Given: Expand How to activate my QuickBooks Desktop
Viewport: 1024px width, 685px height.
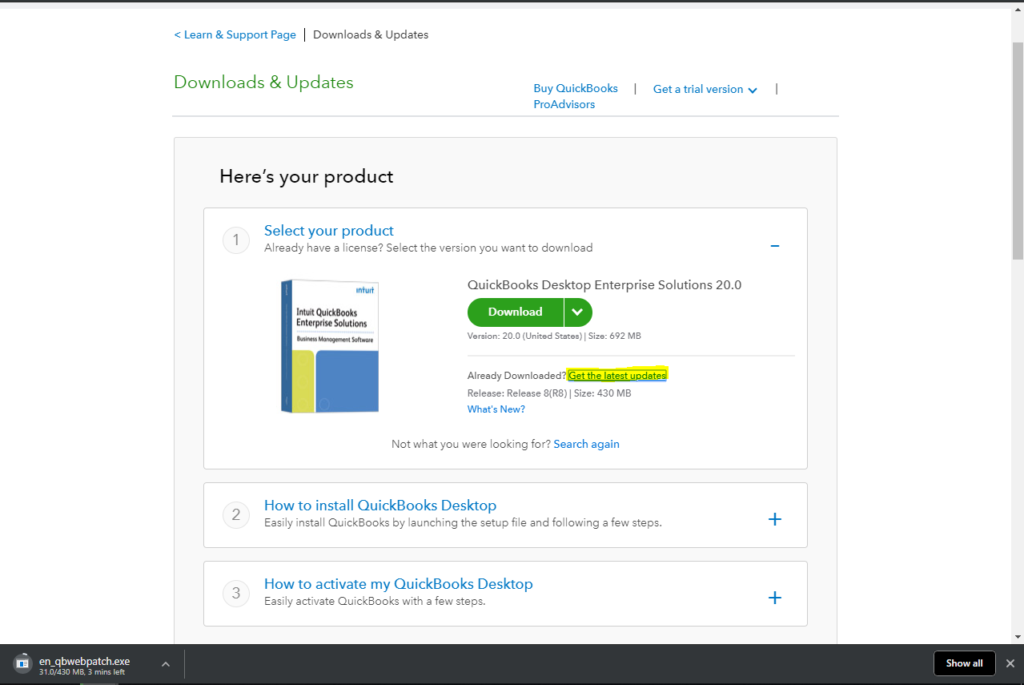Looking at the screenshot, I should (x=775, y=597).
